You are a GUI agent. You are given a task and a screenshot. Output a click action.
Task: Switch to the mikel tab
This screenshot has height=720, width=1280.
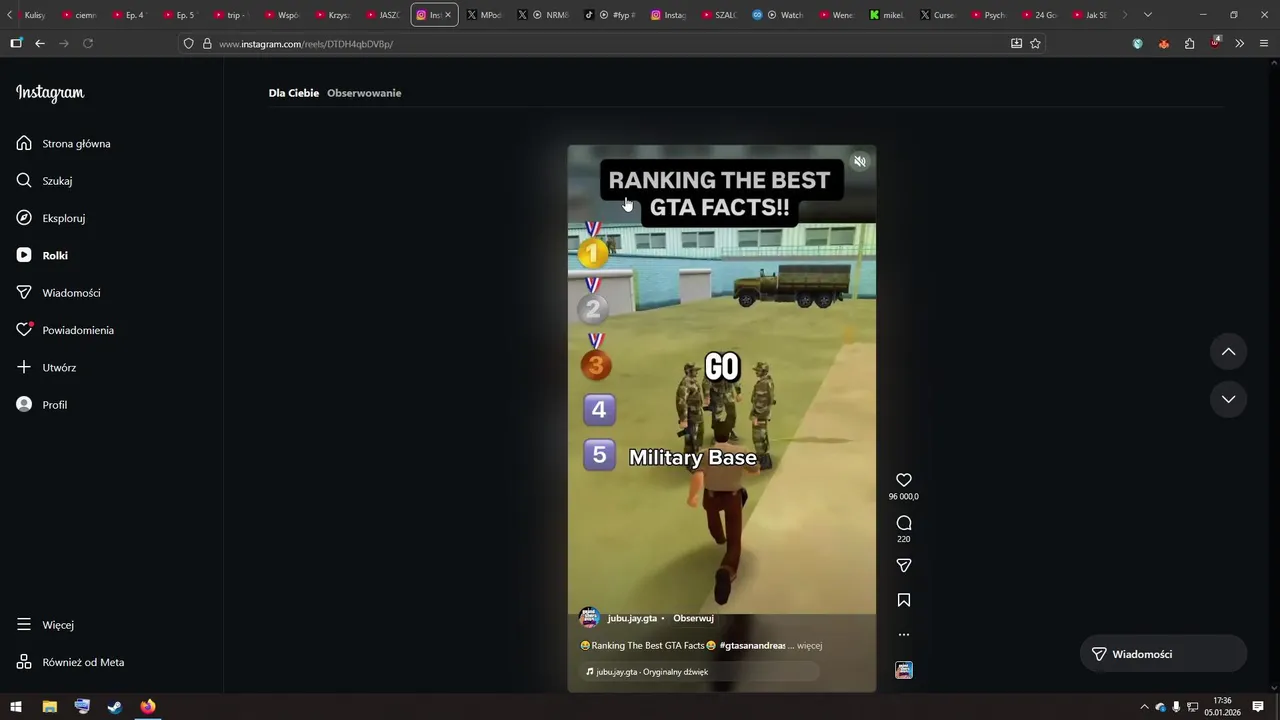[886, 15]
